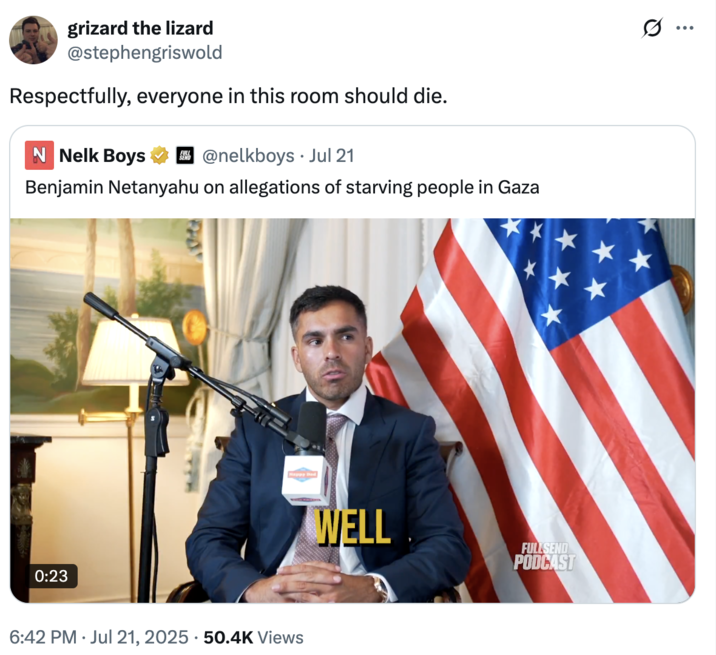Click the 6:42 PM Jul 21, 2025 timestamp

pos(96,637)
